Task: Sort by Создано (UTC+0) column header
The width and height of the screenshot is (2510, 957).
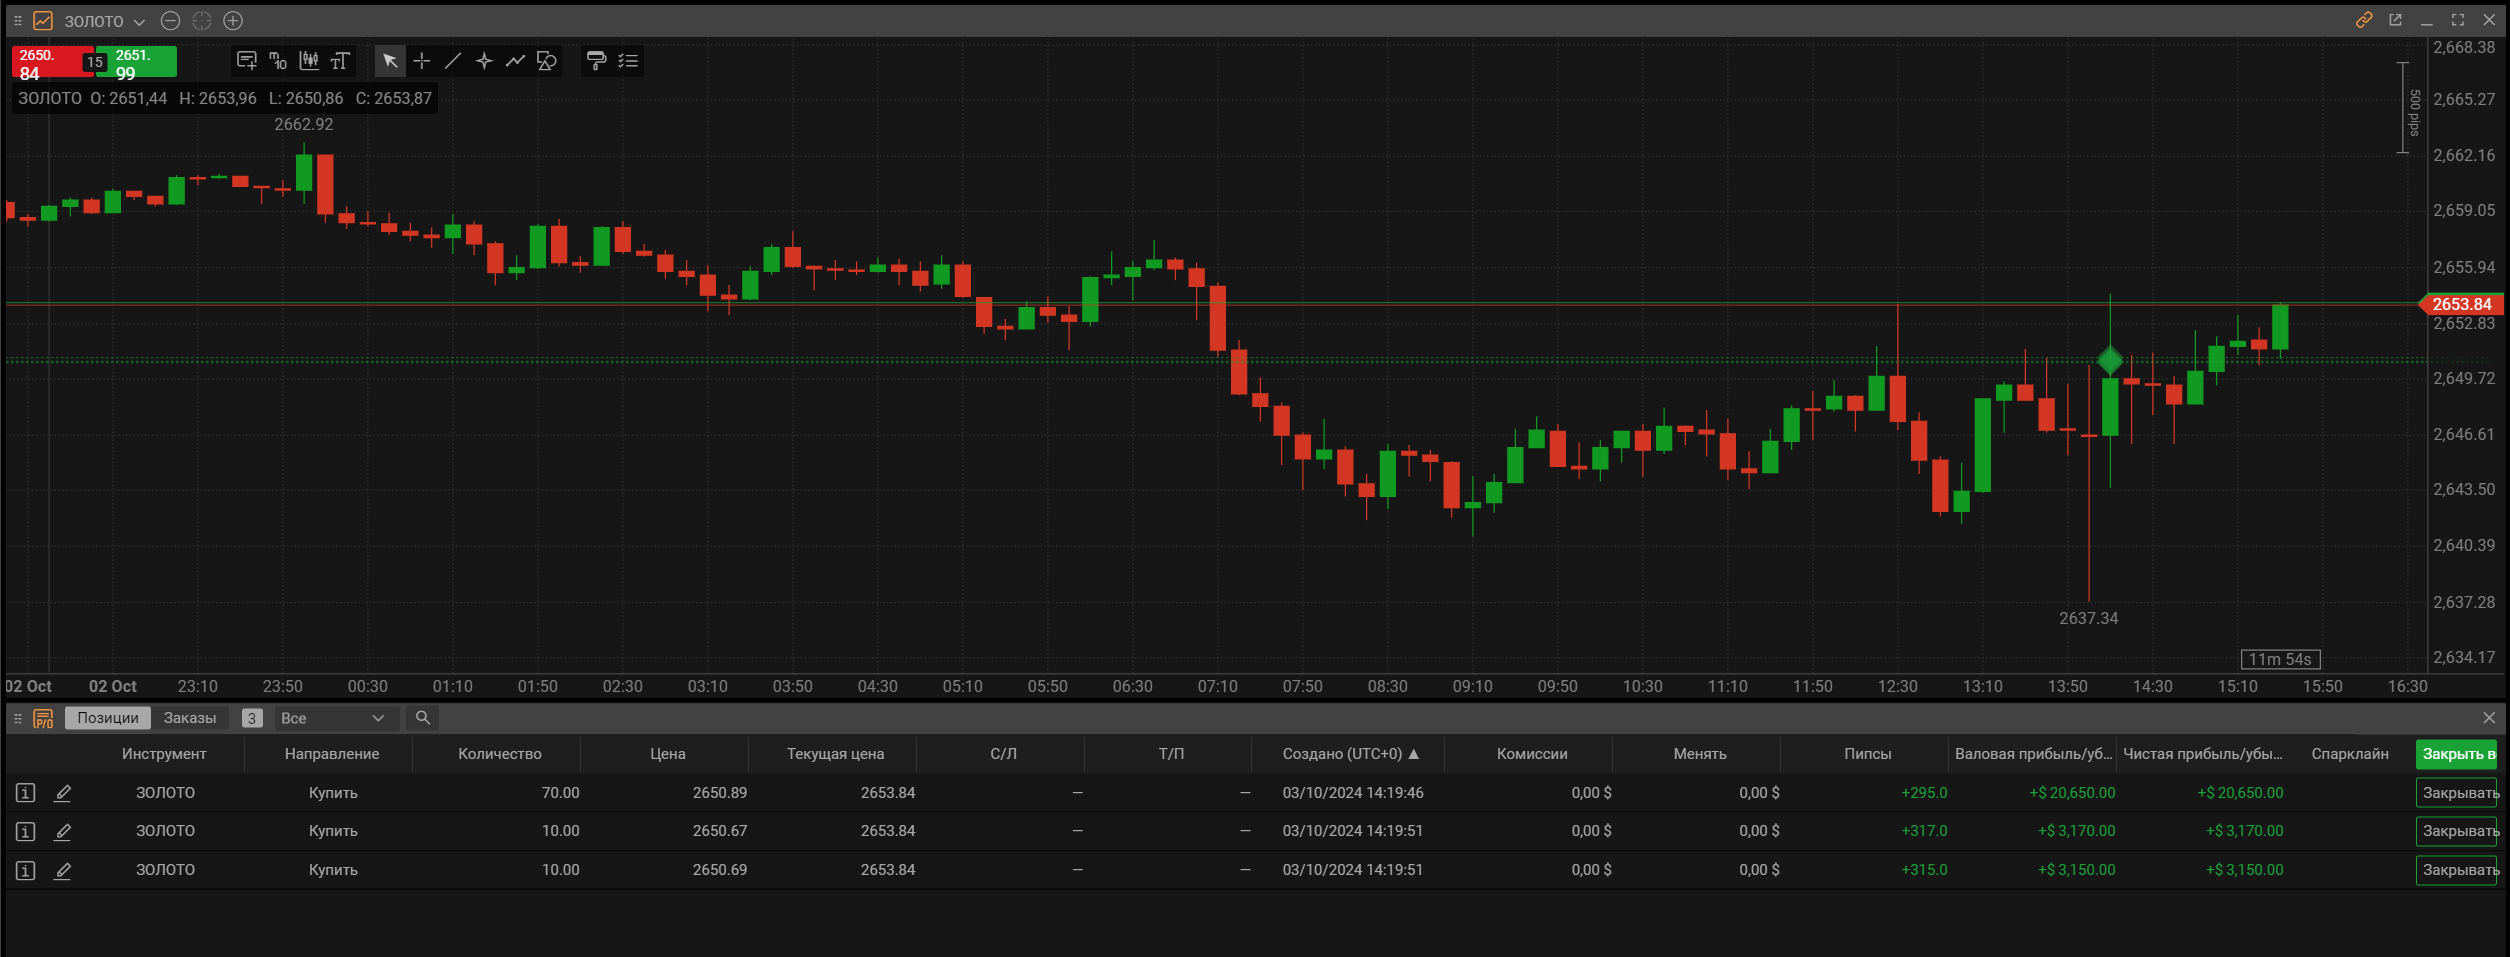Action: [x=1351, y=754]
